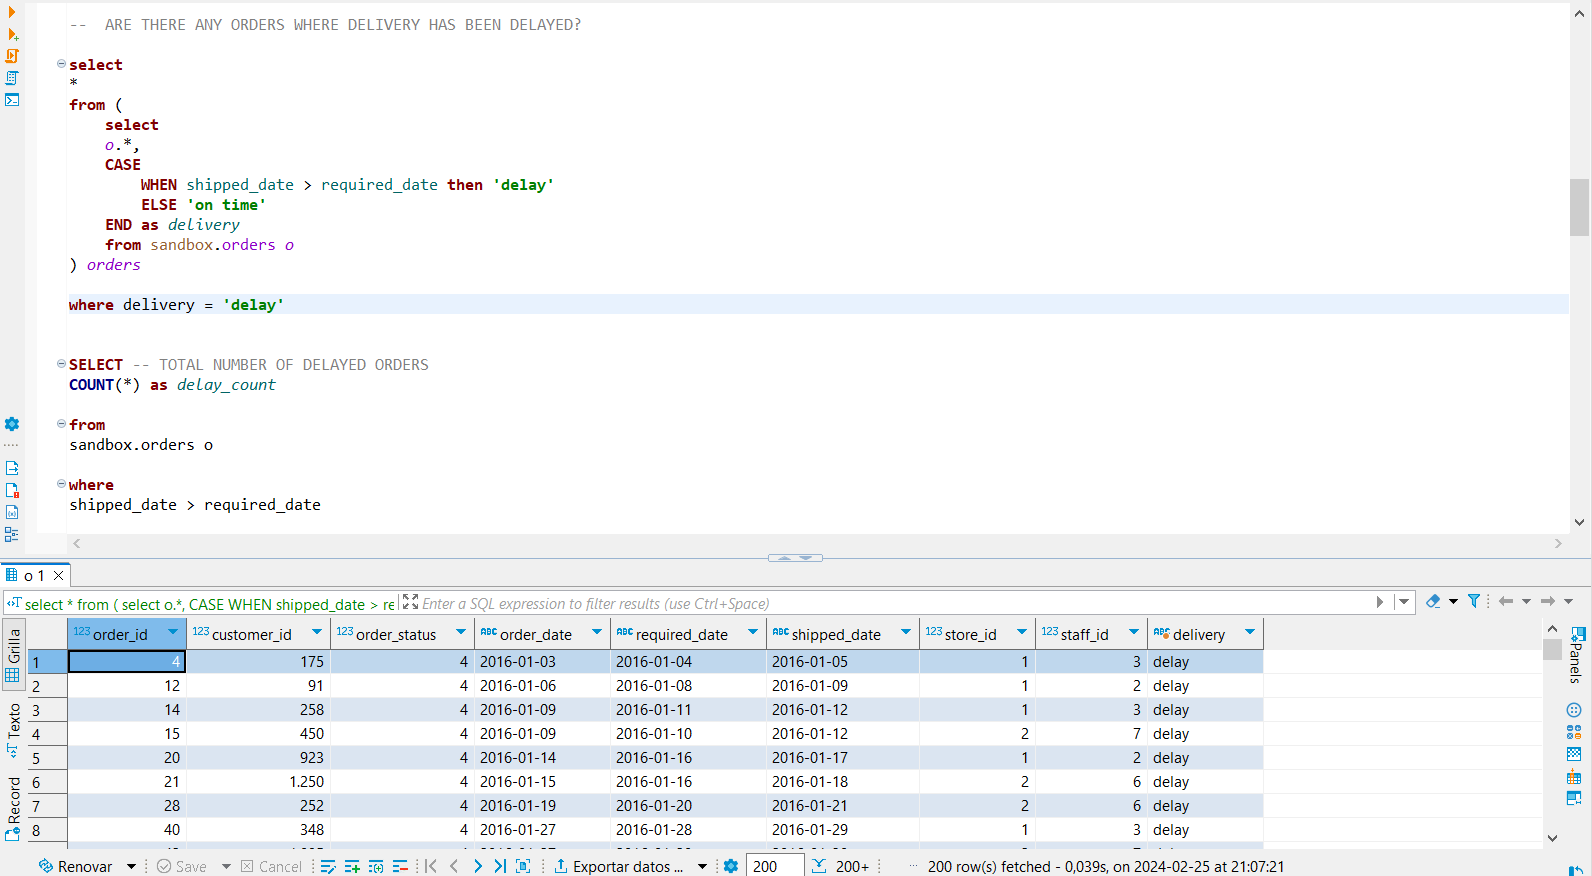The width and height of the screenshot is (1592, 876).
Task: Open the value viewer panel icon
Action: (x=1574, y=710)
